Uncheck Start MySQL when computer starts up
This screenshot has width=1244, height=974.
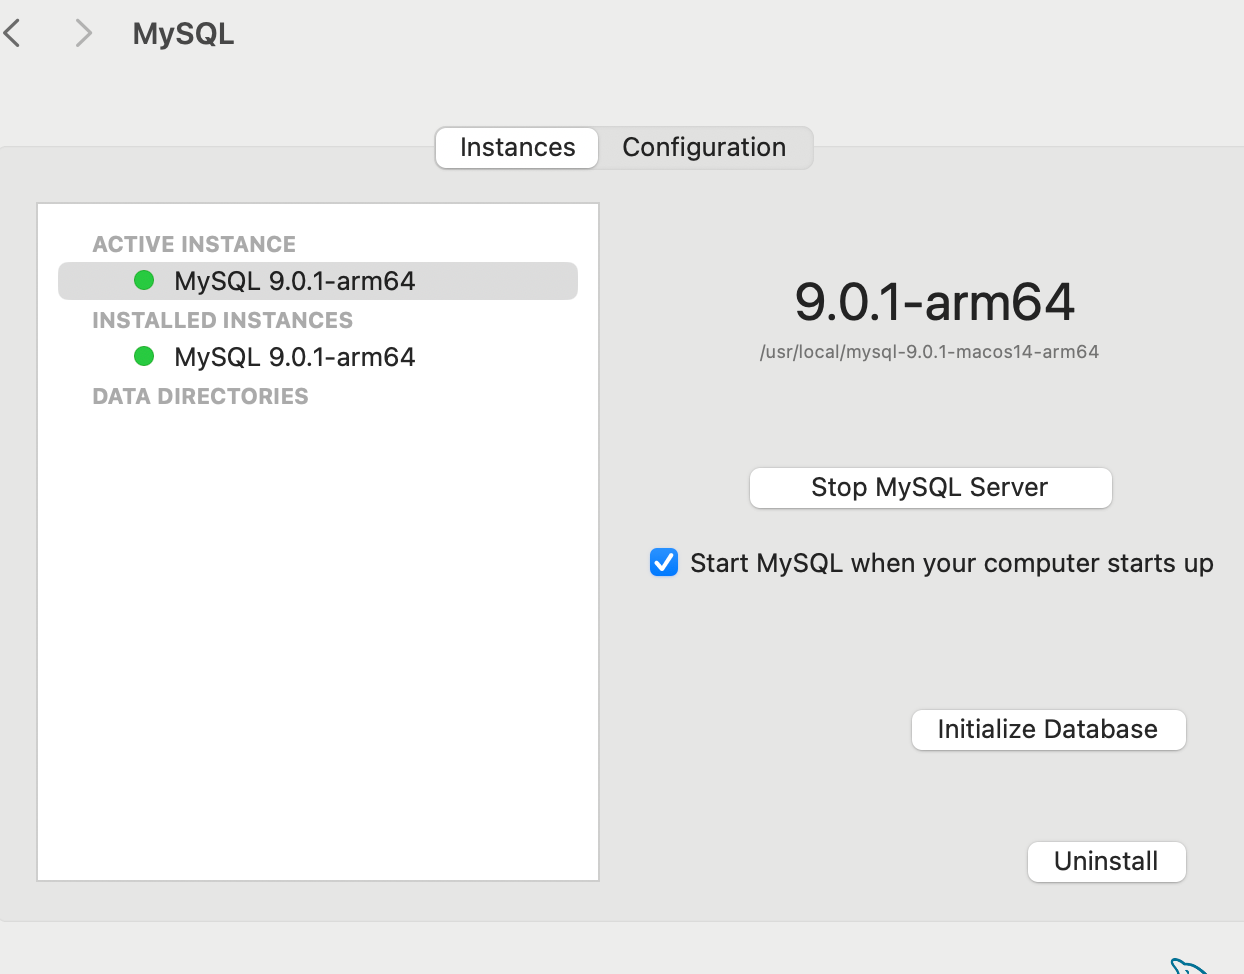[x=664, y=563]
